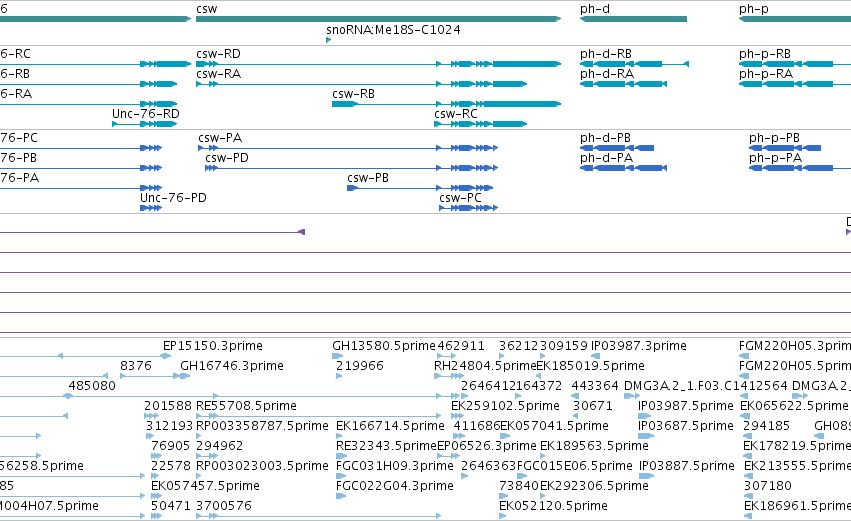851x521 pixels.
Task: Select EK189563.5prime label
Action: point(594,446)
